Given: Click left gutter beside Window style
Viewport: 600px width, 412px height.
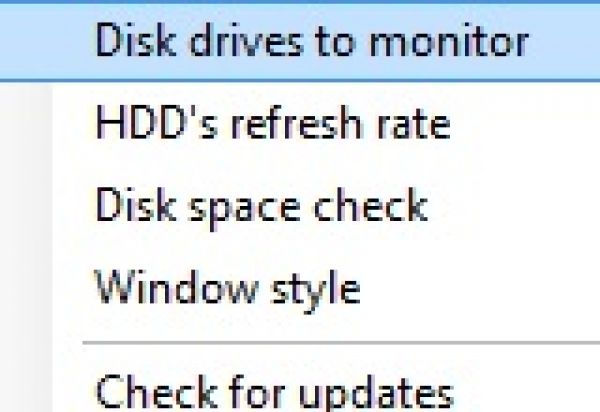Looking at the screenshot, I should 25,288.
